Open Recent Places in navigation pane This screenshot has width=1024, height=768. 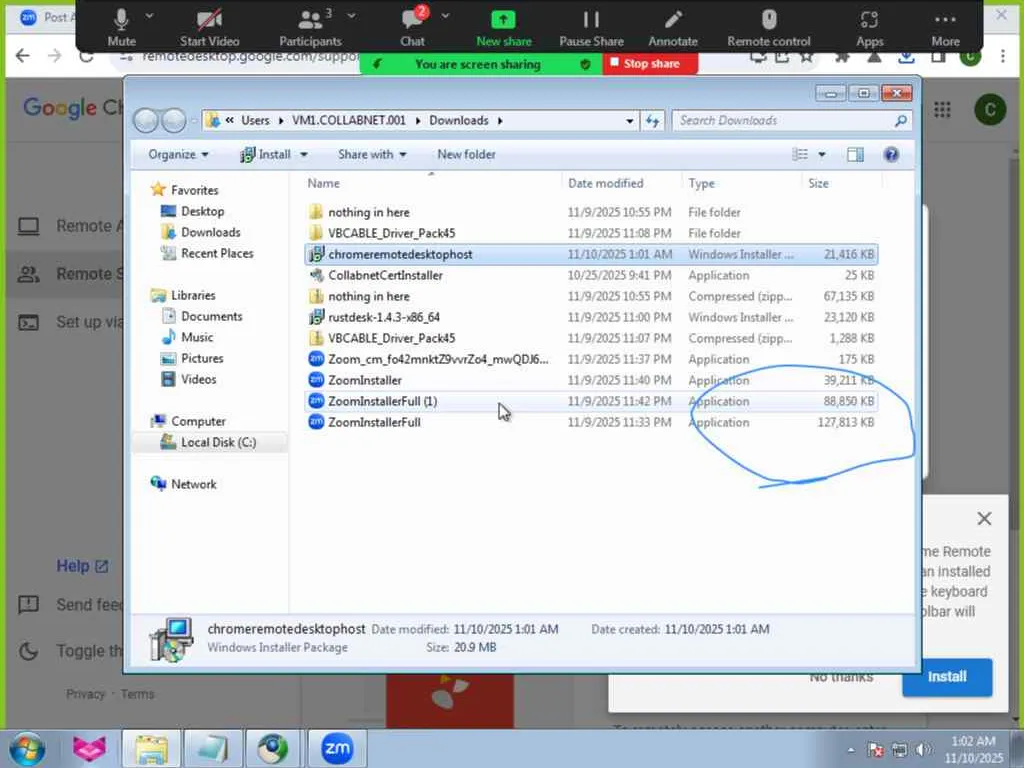[208, 253]
